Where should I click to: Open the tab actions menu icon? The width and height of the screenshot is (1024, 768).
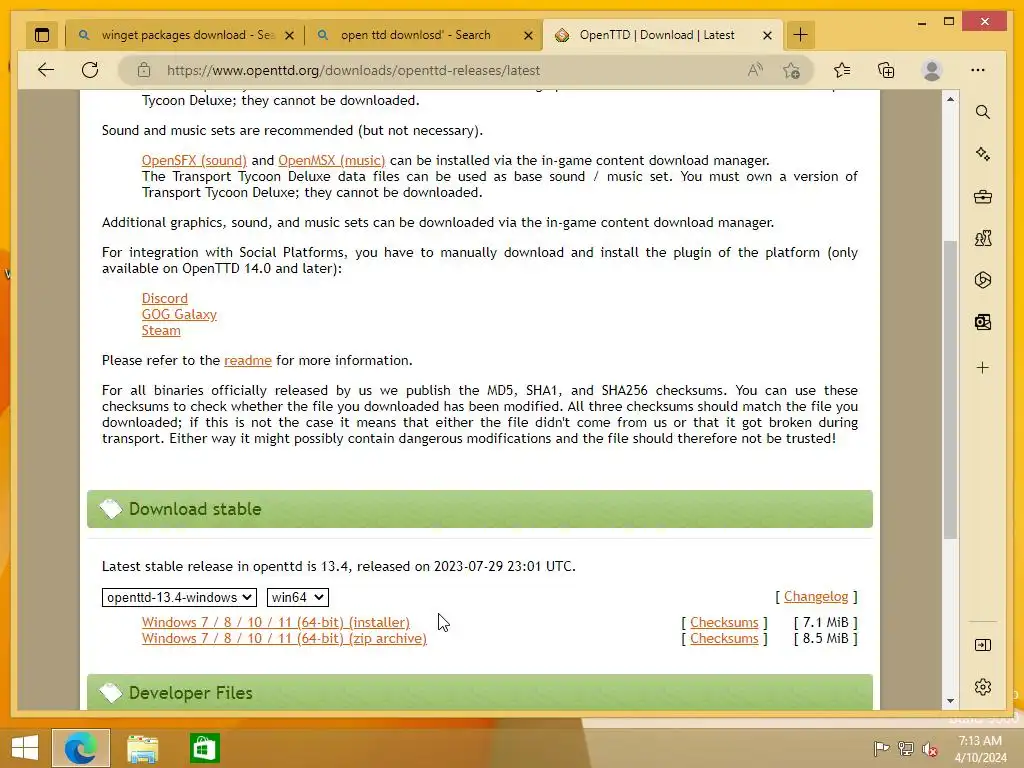(x=42, y=35)
